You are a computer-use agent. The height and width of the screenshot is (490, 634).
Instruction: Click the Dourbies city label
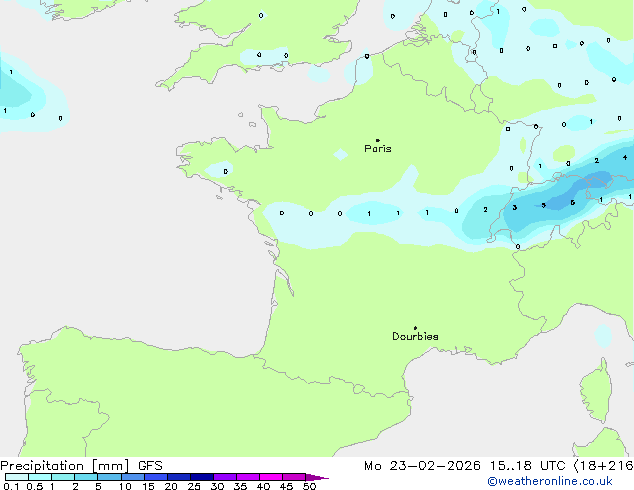tap(415, 336)
